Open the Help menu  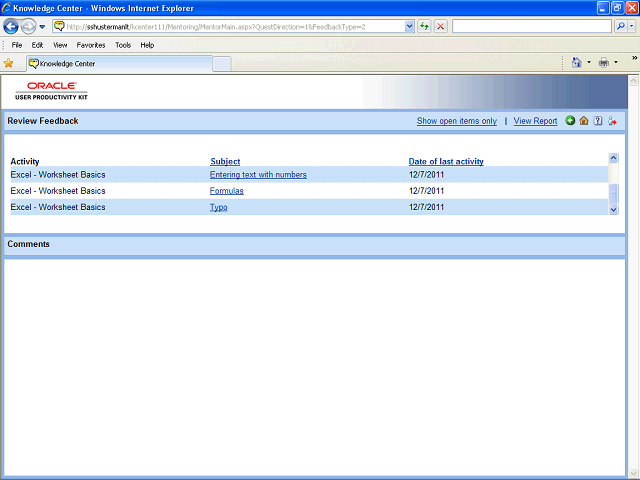tap(147, 45)
